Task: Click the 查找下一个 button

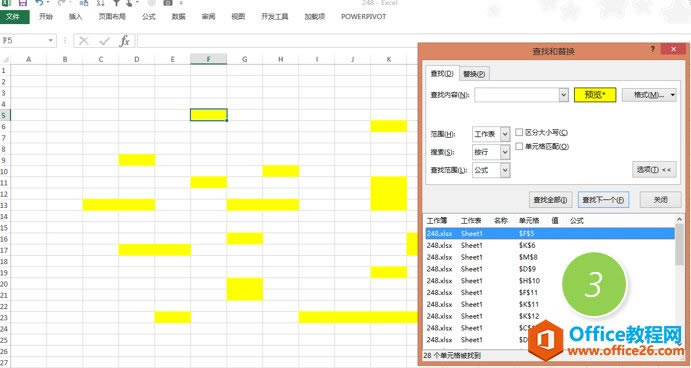Action: coord(603,200)
